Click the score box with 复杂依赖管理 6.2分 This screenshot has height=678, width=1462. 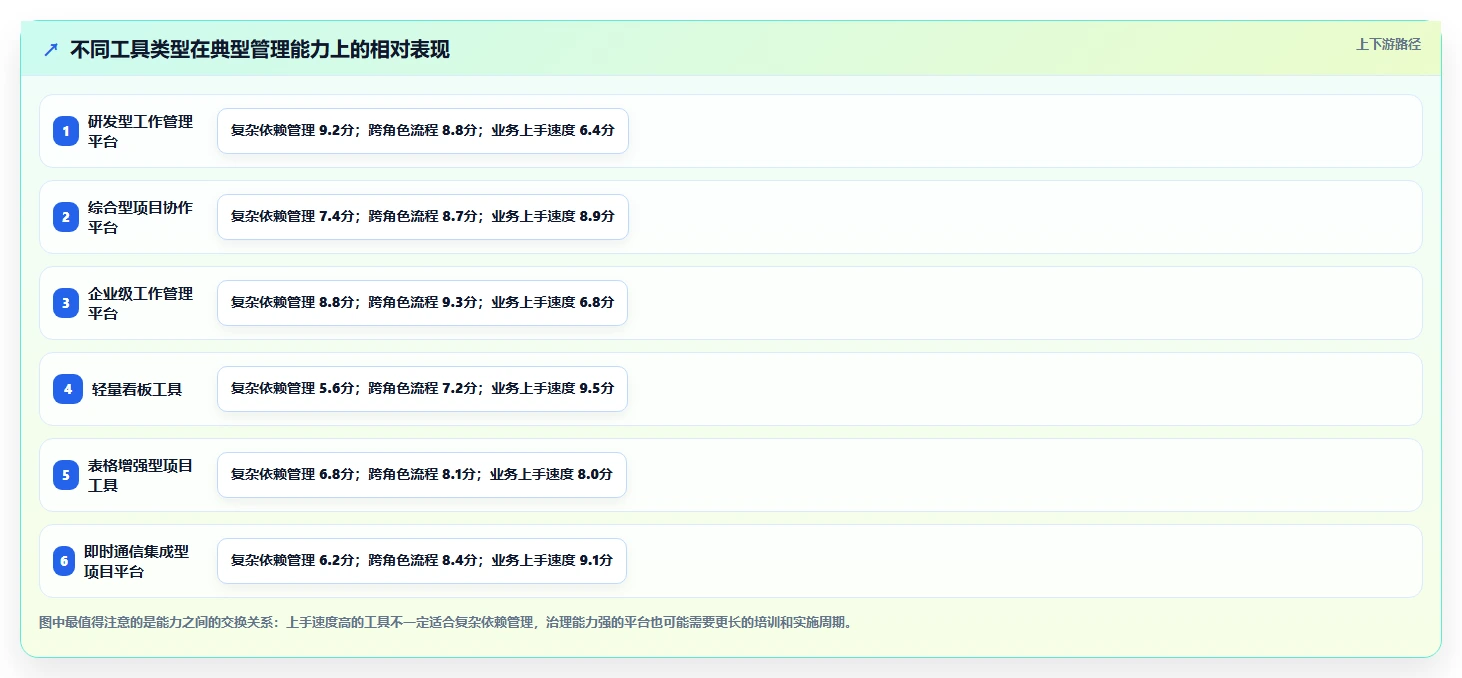point(422,561)
